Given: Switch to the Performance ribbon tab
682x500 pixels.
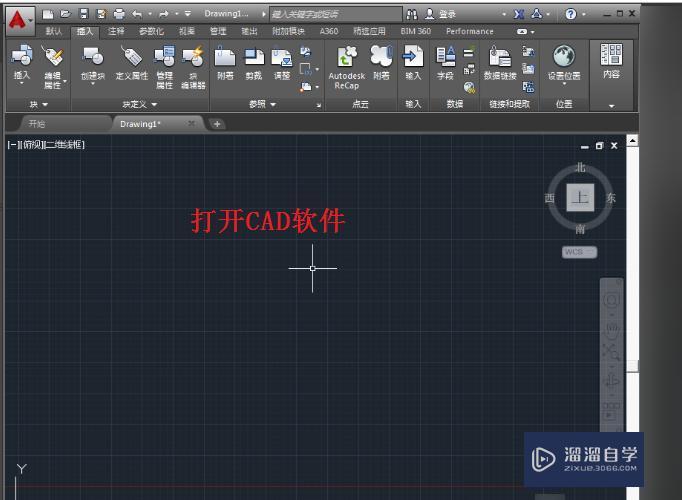Looking at the screenshot, I should click(x=470, y=31).
